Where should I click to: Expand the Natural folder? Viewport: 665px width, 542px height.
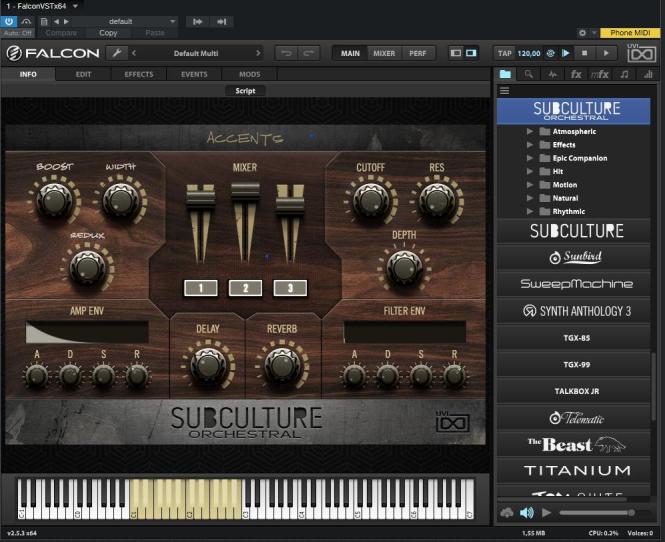click(530, 198)
